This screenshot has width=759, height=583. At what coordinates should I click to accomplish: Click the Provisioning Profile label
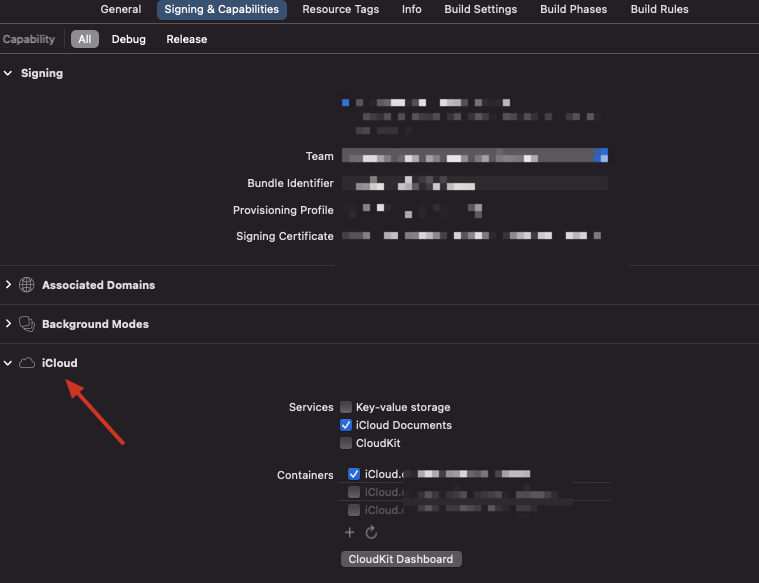coord(283,210)
